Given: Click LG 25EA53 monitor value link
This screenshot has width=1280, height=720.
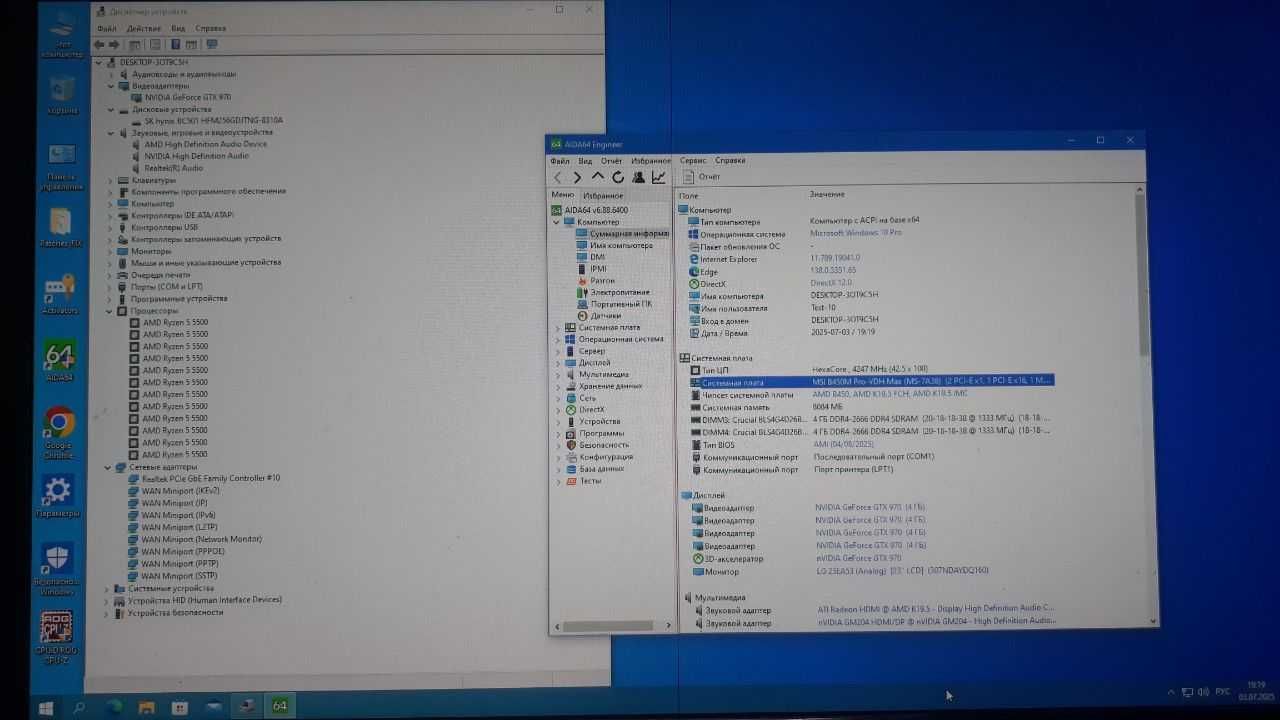Looking at the screenshot, I should [x=903, y=571].
